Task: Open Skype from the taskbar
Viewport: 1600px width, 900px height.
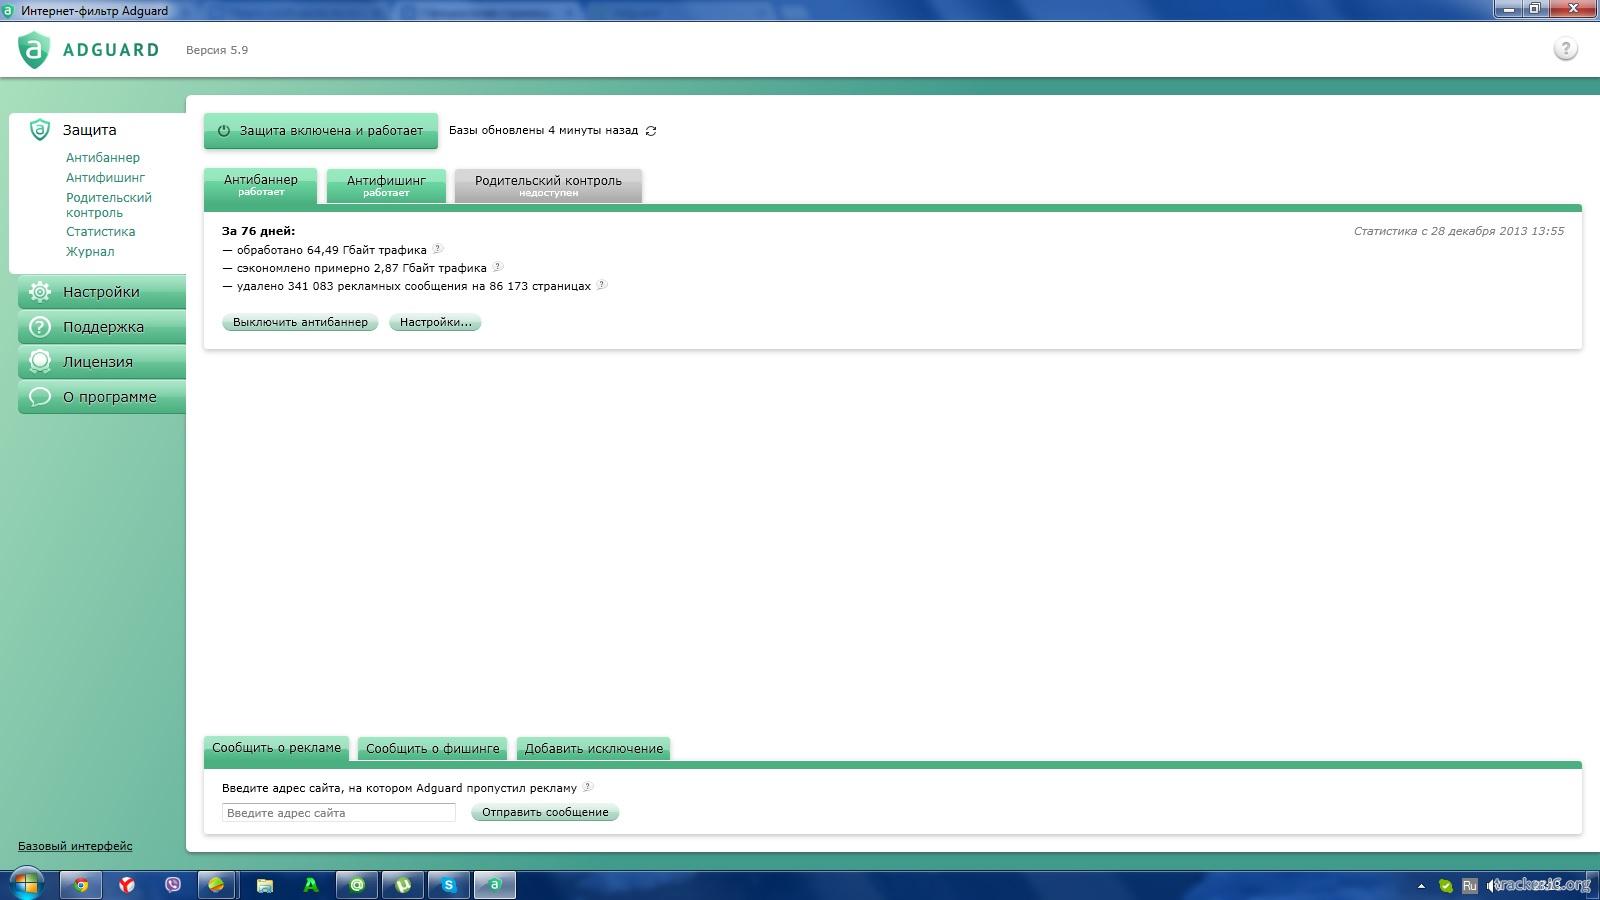Action: point(449,885)
